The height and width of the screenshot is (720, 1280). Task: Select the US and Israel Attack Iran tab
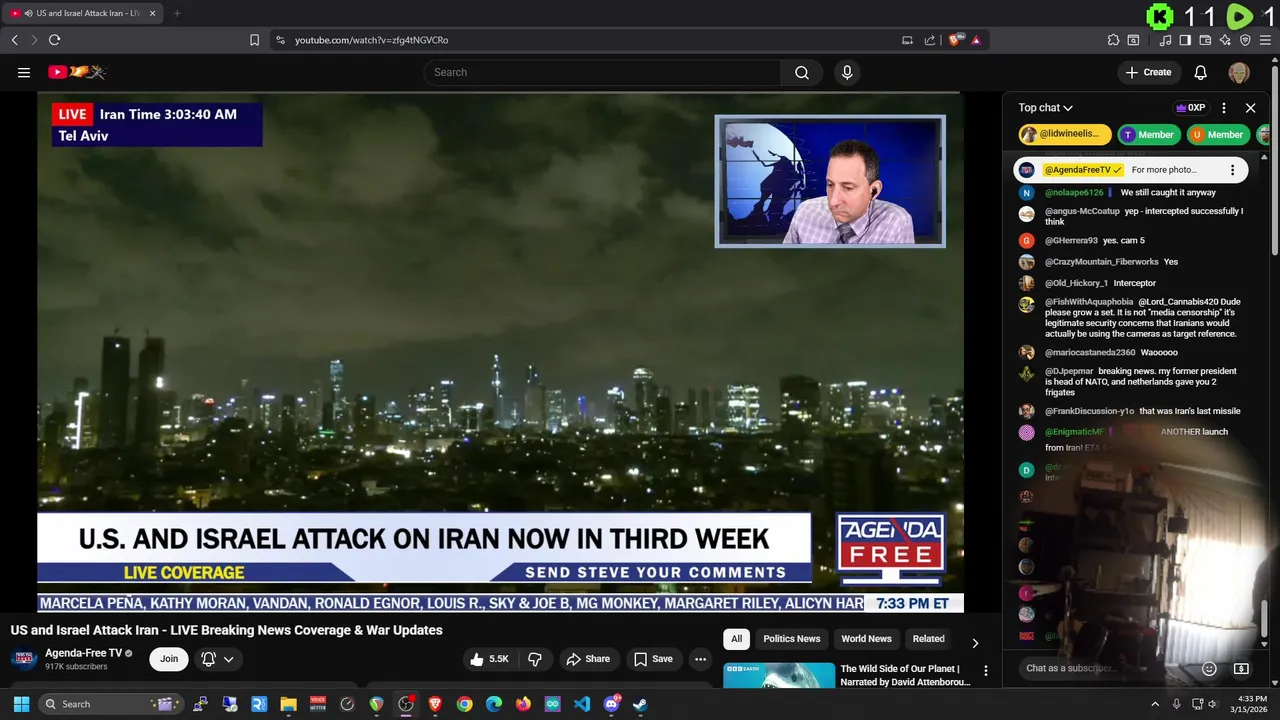pos(82,13)
